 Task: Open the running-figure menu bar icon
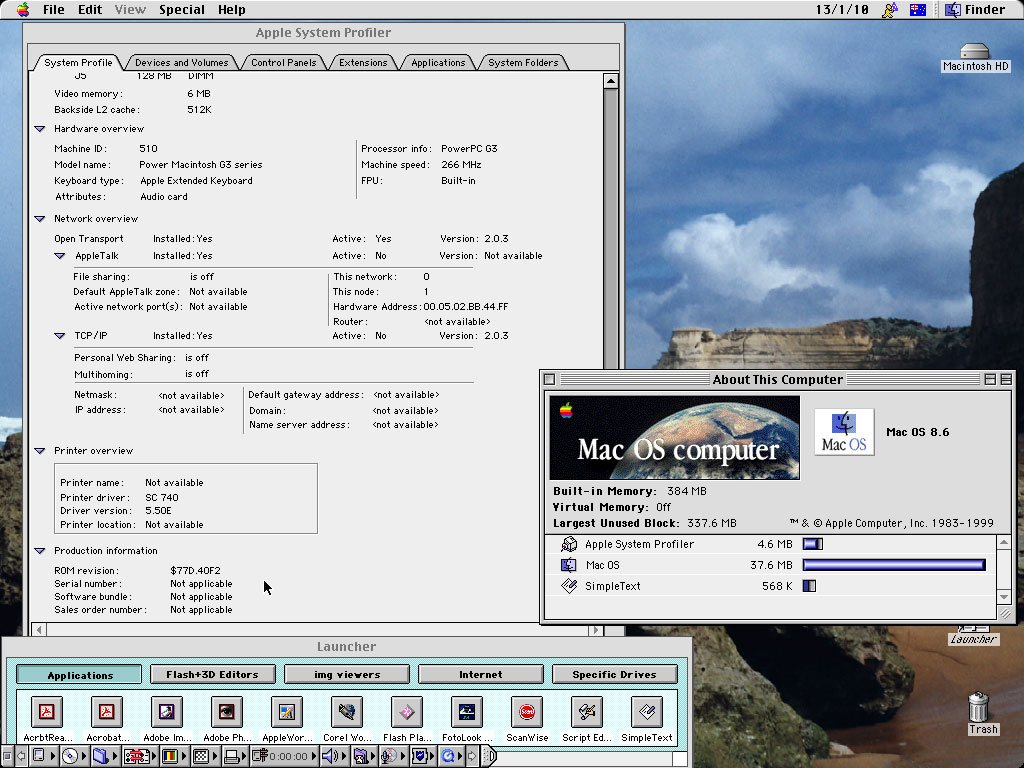(x=889, y=10)
